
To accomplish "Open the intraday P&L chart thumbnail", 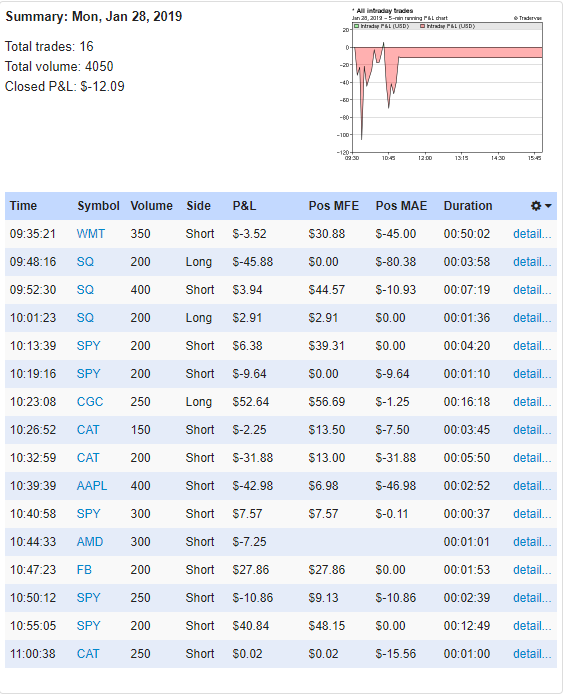I will (441, 84).
